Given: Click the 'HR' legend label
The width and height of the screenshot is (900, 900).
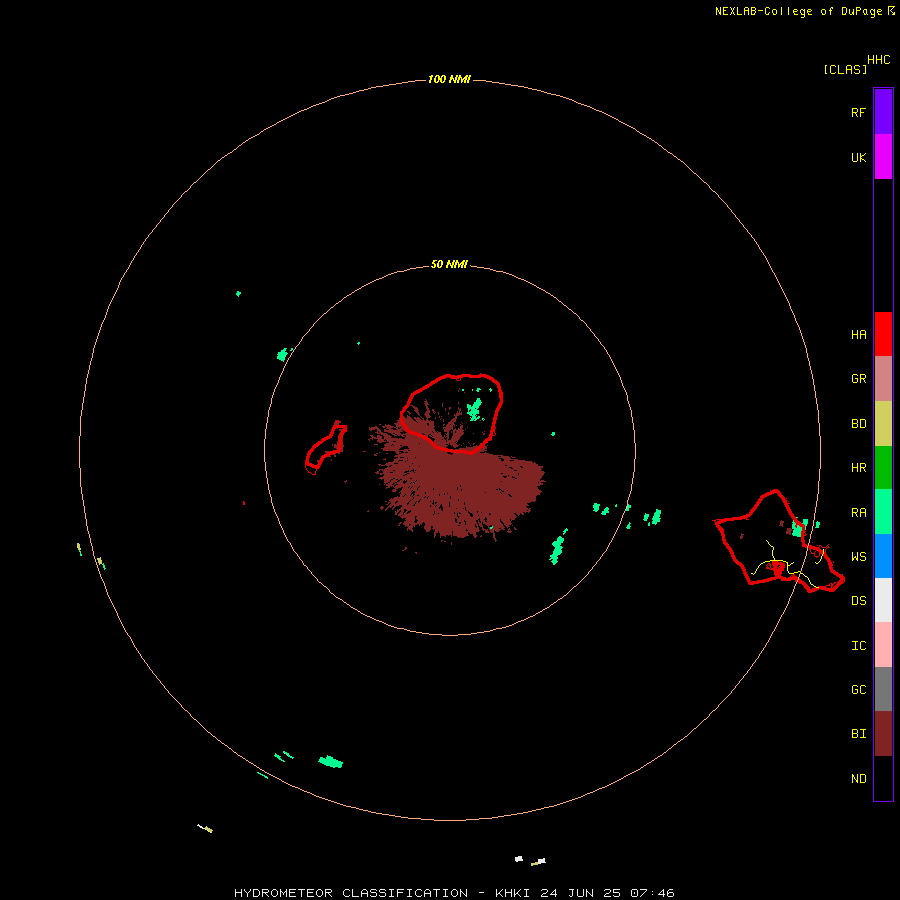Looking at the screenshot, I should [858, 468].
